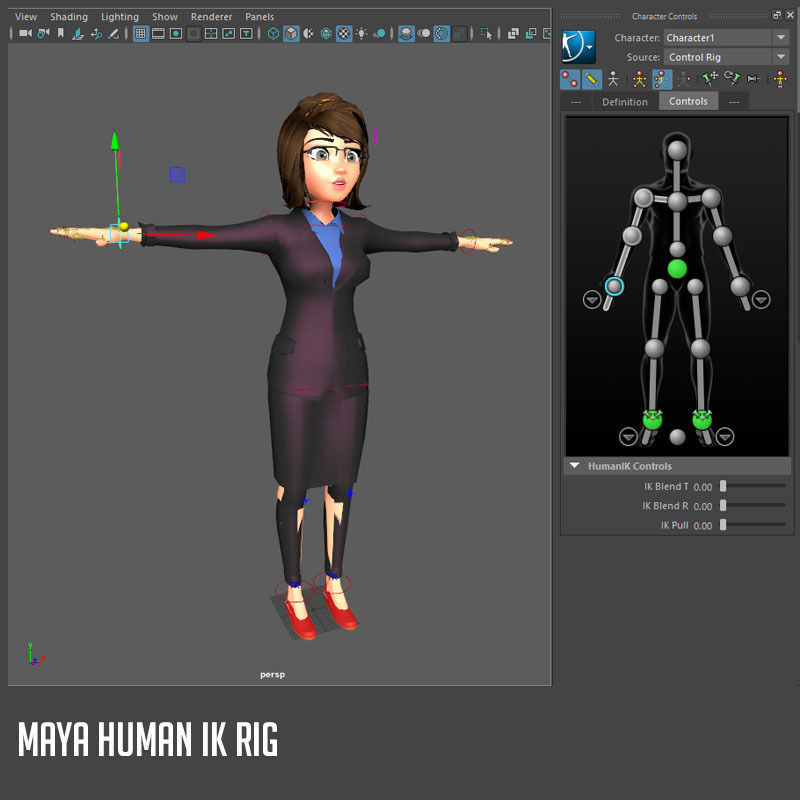Click the Field Chart icon
The width and height of the screenshot is (800, 800).
(211, 34)
